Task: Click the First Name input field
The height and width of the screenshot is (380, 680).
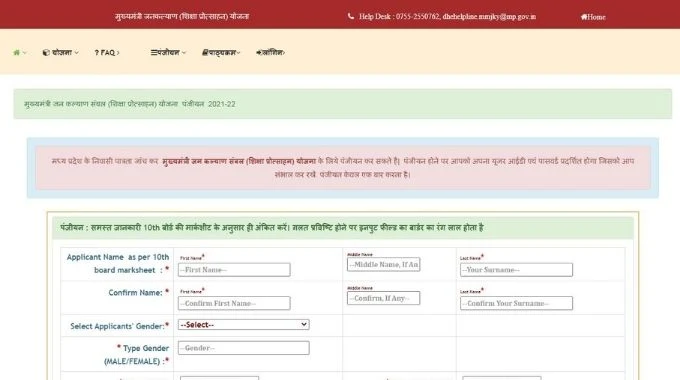Action: tap(234, 270)
